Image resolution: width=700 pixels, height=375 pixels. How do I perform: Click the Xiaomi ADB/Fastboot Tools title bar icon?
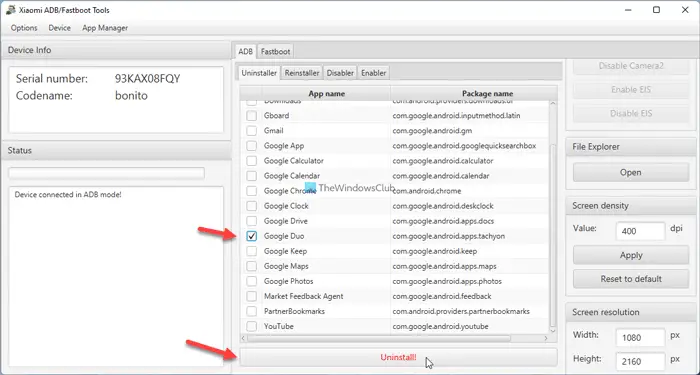11,10
